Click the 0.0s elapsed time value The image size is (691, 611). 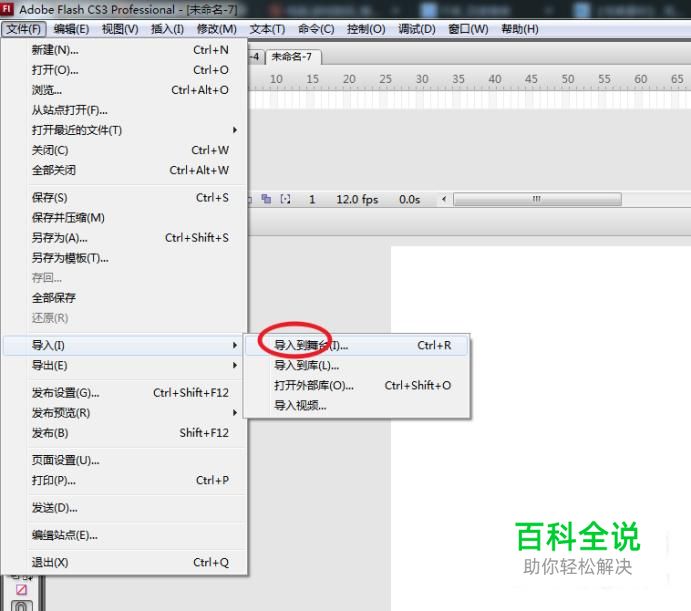pyautogui.click(x=409, y=199)
